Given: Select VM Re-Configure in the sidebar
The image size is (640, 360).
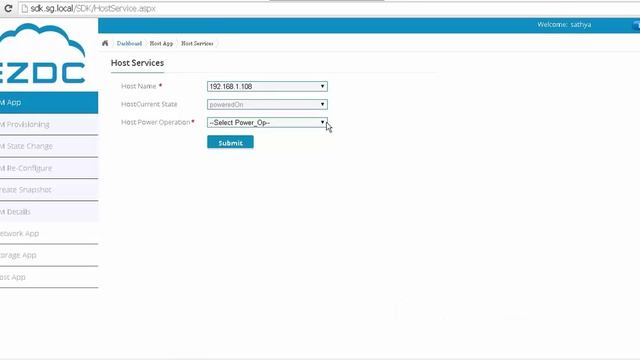Looking at the screenshot, I should pyautogui.click(x=49, y=168).
